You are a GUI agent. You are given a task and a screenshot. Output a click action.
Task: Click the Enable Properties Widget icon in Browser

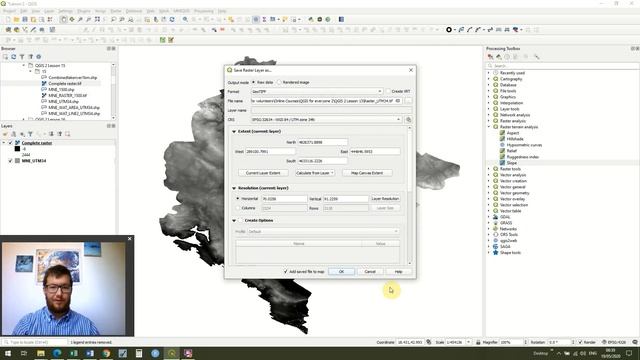coord(39,57)
